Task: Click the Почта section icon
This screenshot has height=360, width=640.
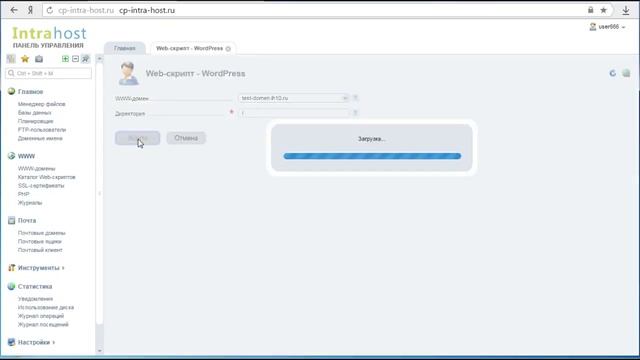Action: coord(11,220)
